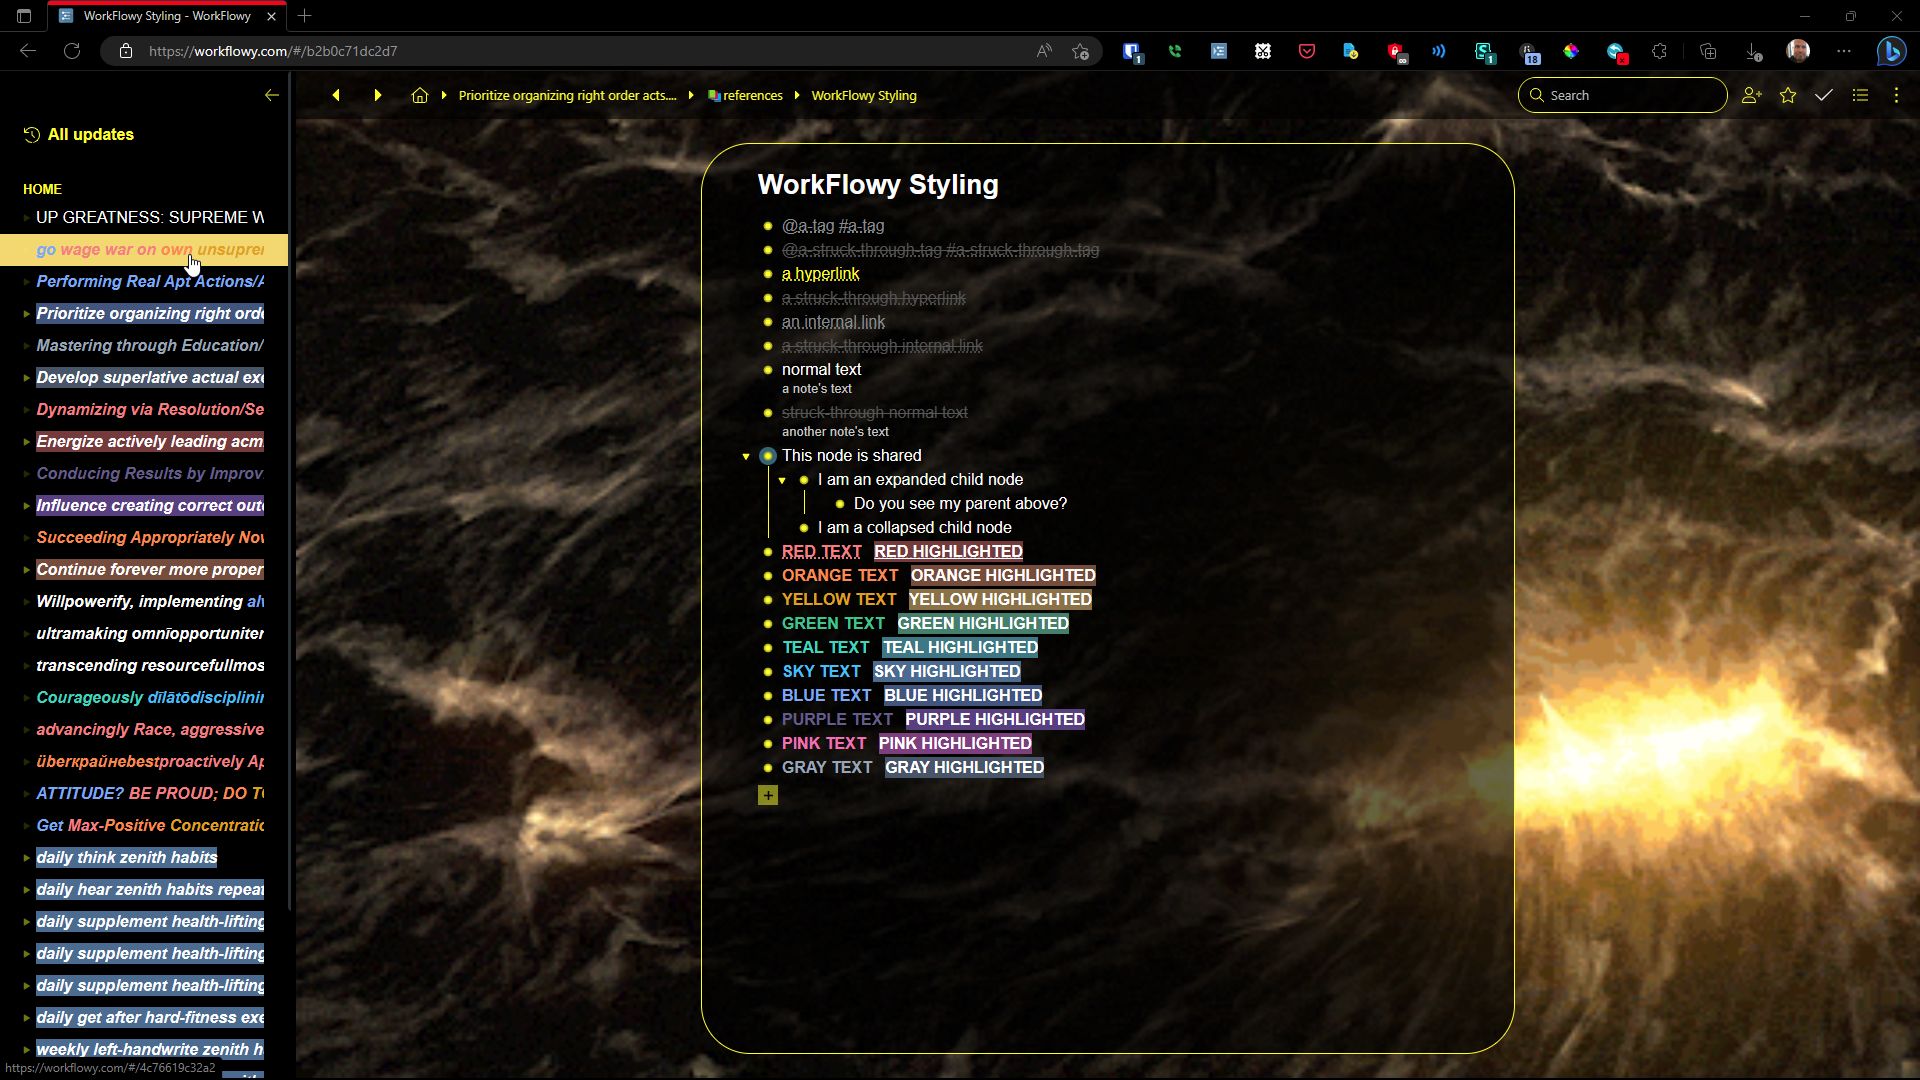The image size is (1920, 1080).
Task: Select TEAL HIGHLIGHTED color swatch
Action: click(961, 647)
